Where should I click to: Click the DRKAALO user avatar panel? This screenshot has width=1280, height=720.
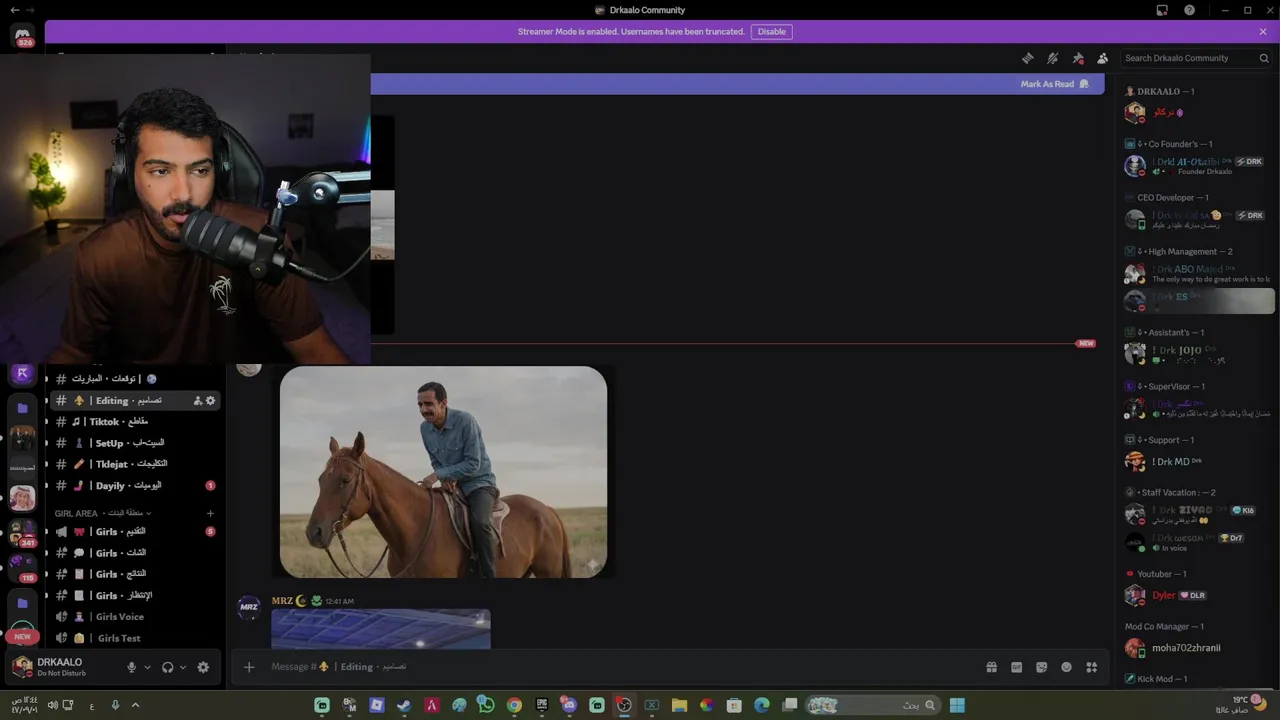point(62,667)
